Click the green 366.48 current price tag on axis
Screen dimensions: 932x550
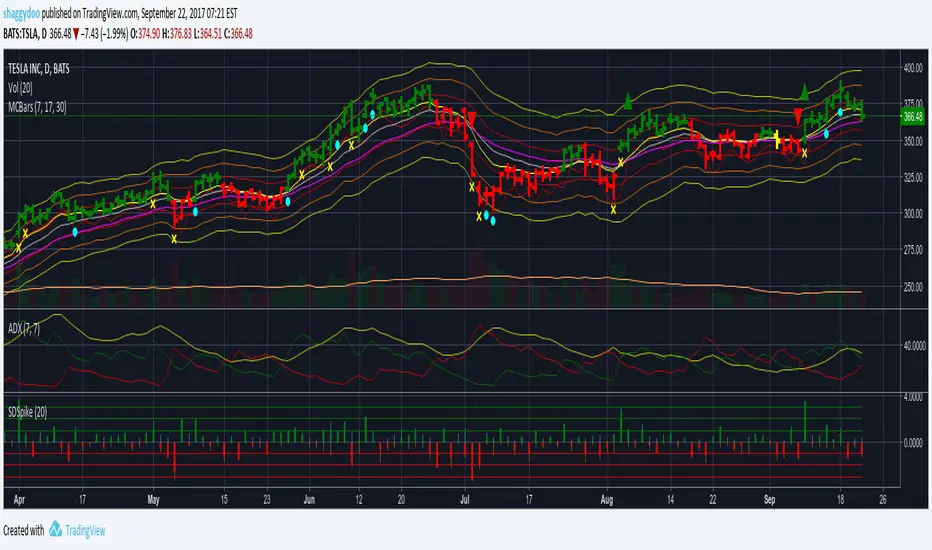(912, 117)
